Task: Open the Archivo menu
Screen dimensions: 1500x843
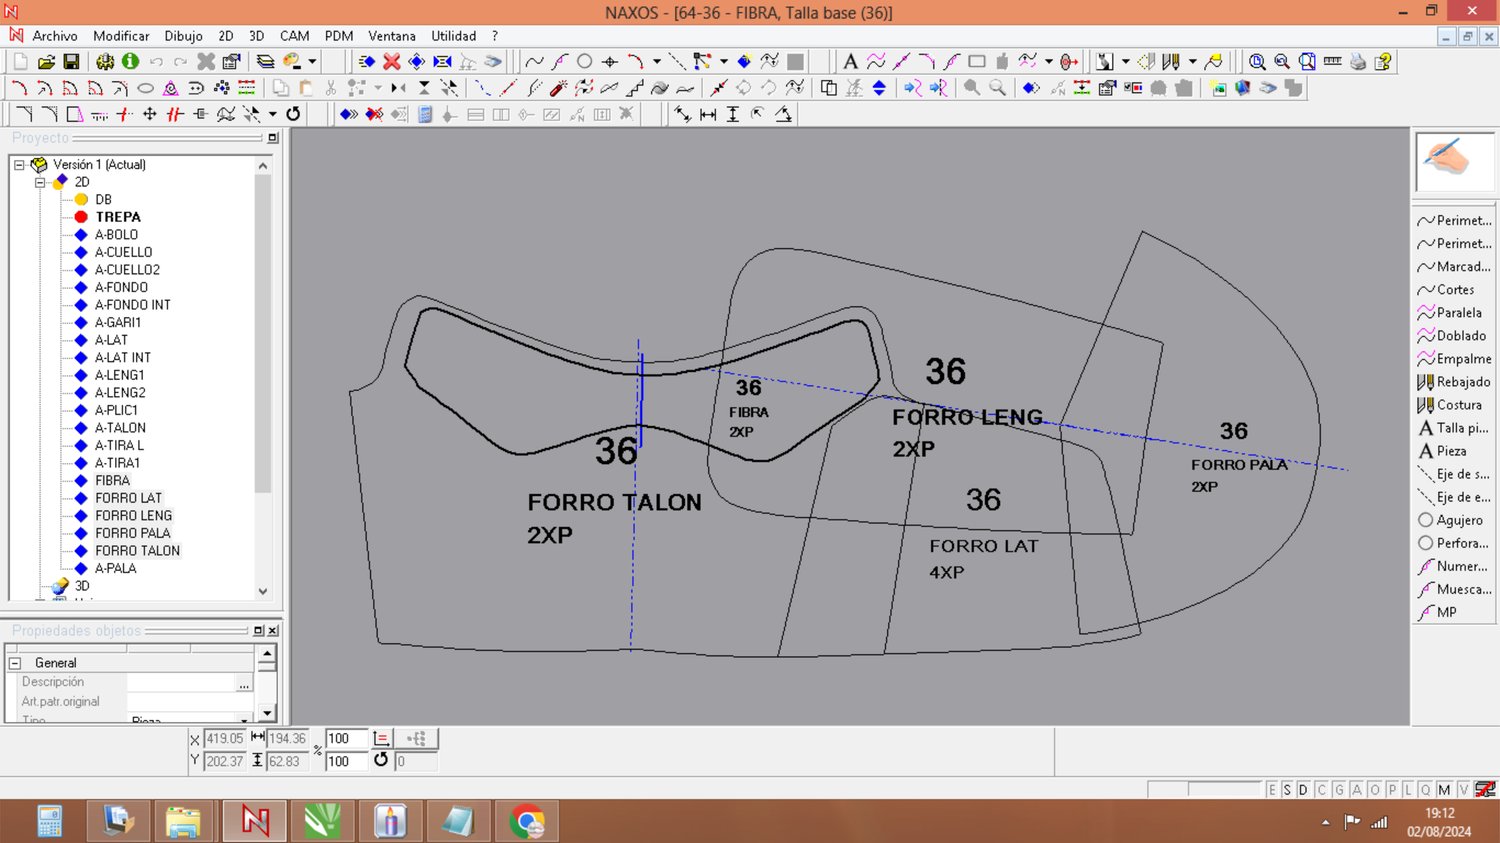Action: click(x=55, y=36)
